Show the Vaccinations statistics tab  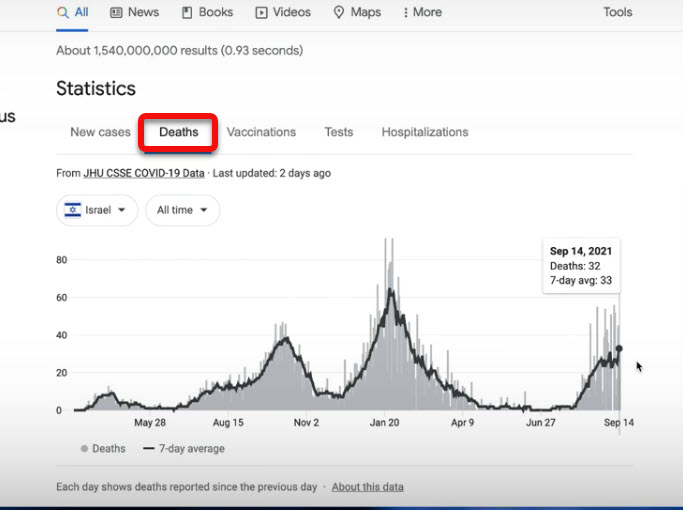pyautogui.click(x=261, y=132)
